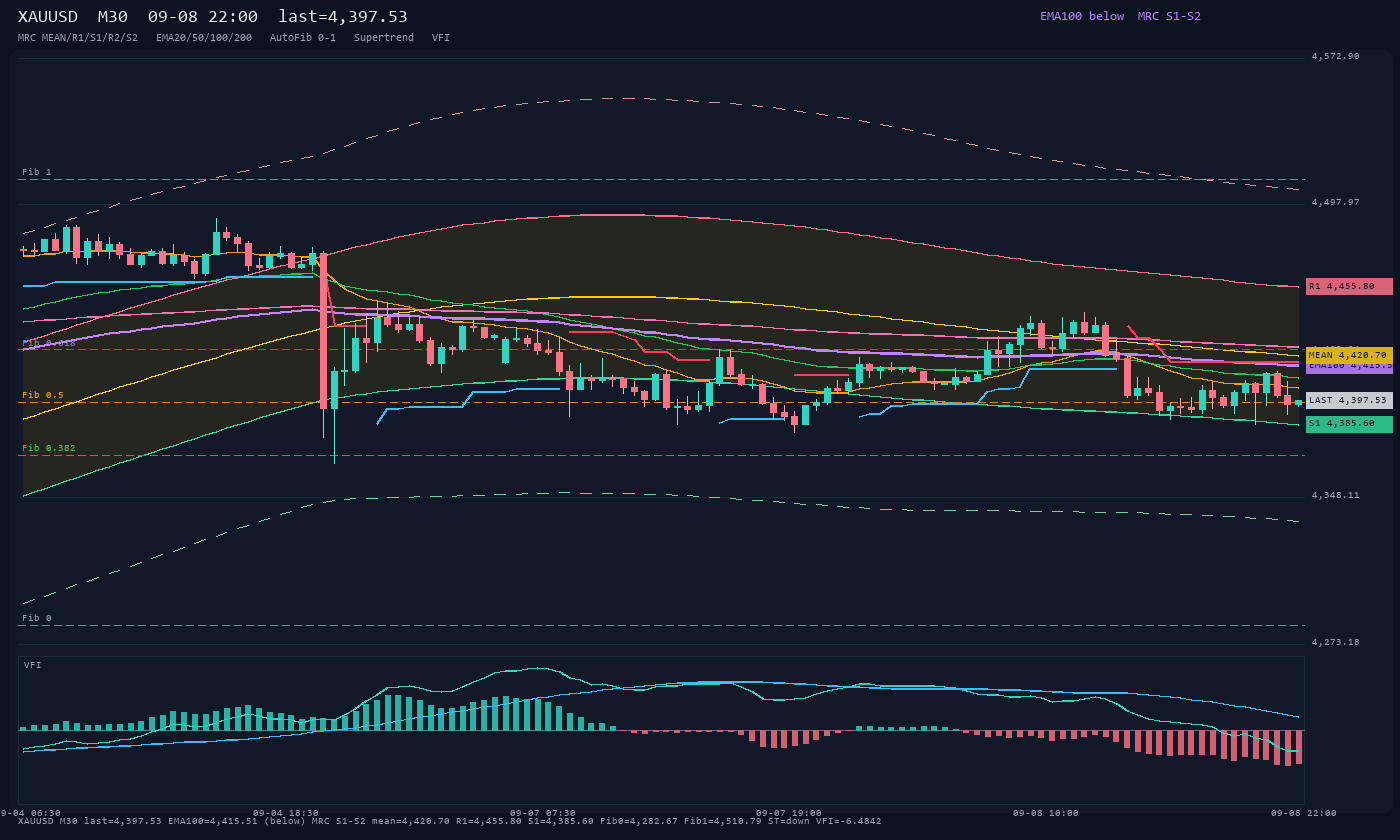Select the 'Fib 0.5' level label
The width and height of the screenshot is (1400, 840).
coord(43,395)
